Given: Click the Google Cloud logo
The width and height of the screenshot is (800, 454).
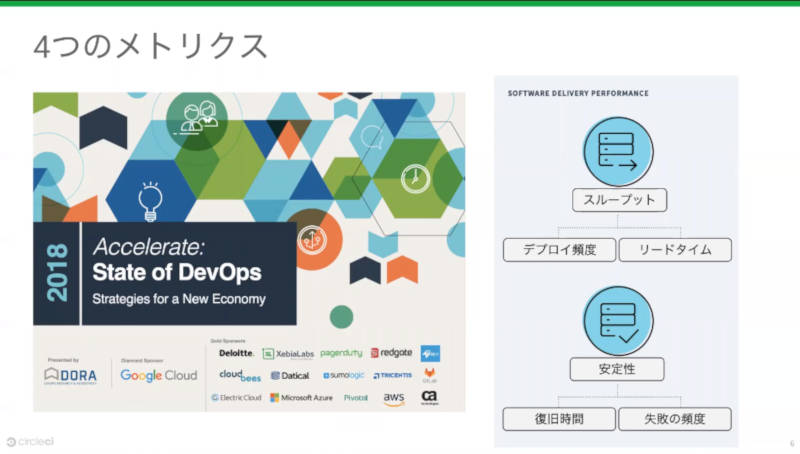Looking at the screenshot, I should [x=159, y=375].
